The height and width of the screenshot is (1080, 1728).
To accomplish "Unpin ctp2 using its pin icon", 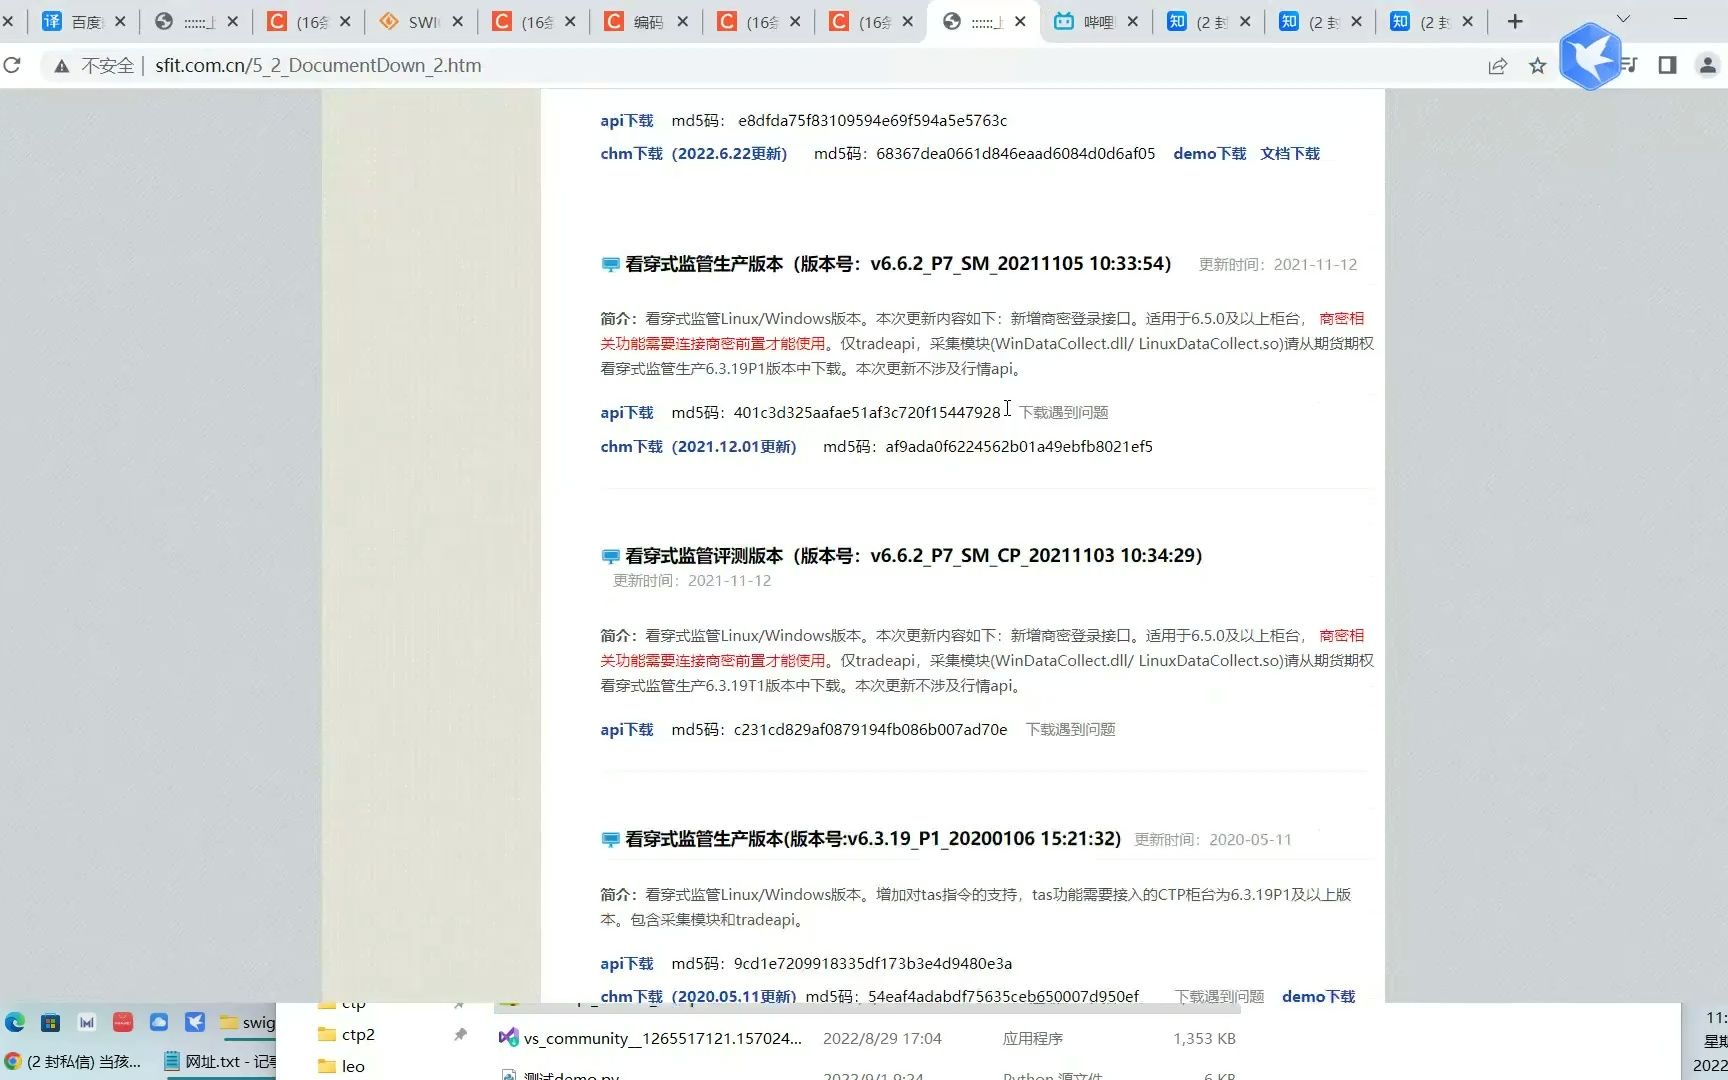I will (460, 1035).
